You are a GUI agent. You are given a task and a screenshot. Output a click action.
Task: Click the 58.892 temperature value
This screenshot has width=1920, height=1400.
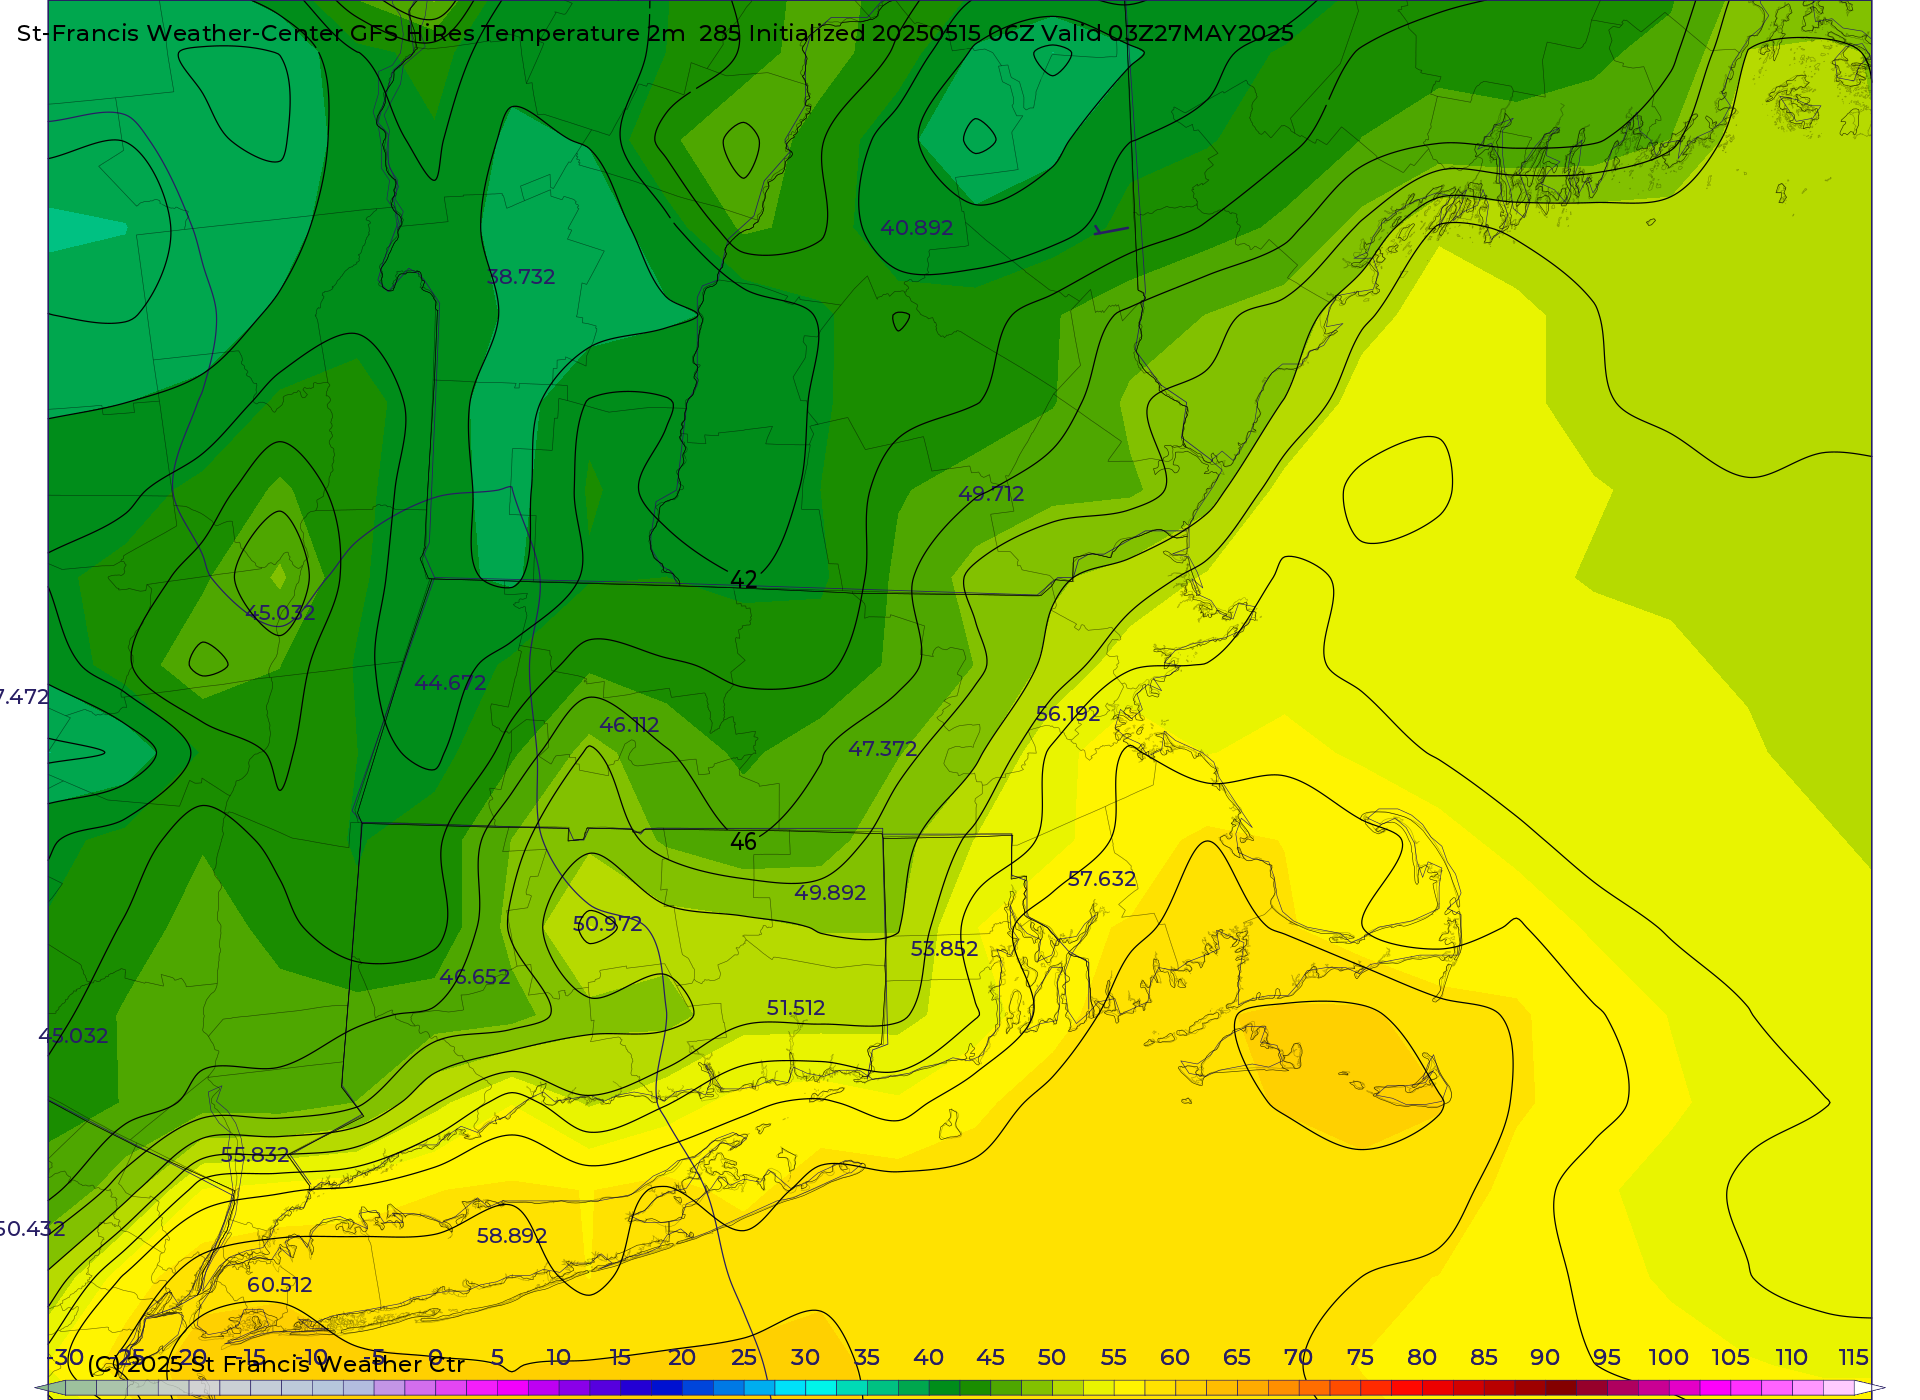[512, 1236]
